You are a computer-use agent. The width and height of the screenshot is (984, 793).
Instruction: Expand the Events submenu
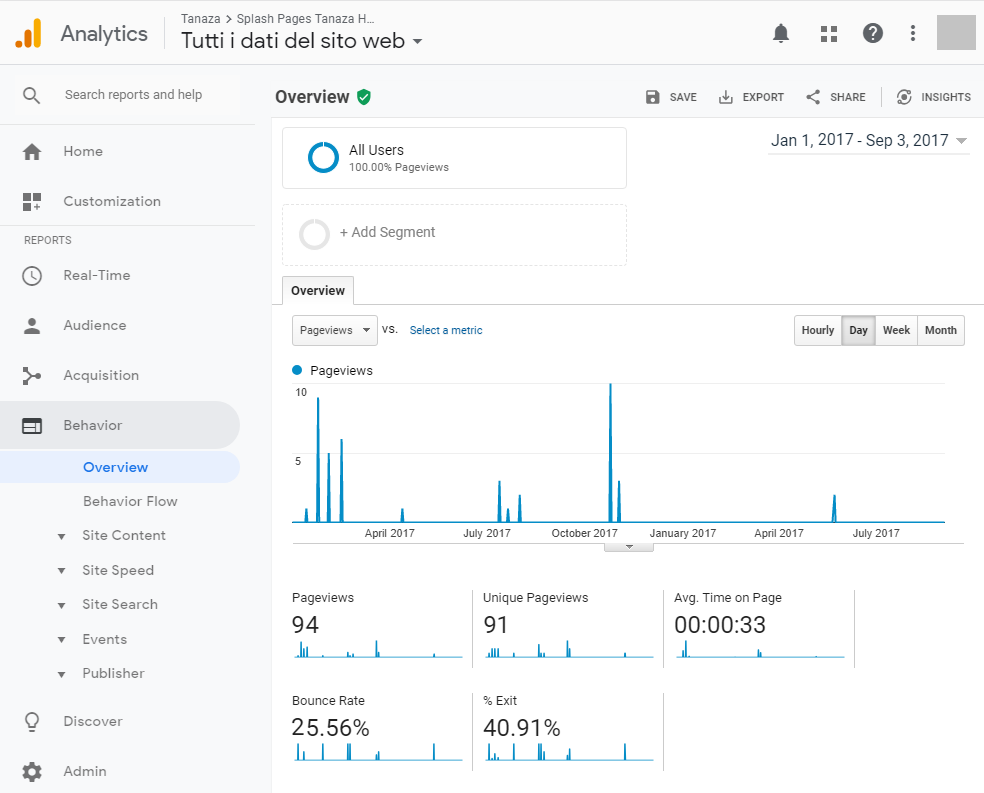coord(62,640)
